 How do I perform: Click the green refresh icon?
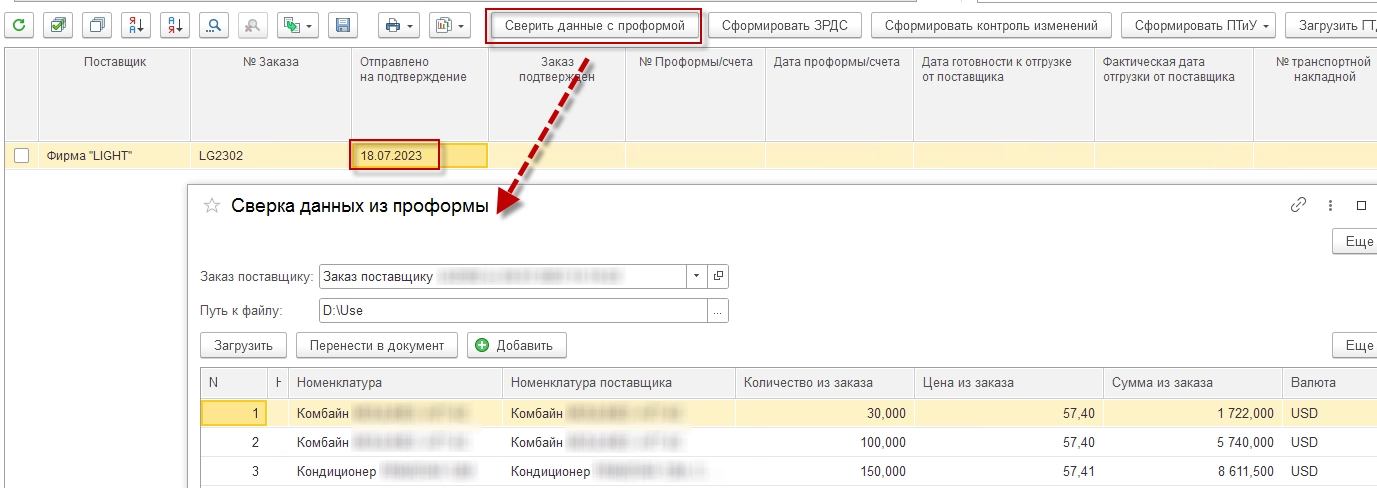coord(20,24)
